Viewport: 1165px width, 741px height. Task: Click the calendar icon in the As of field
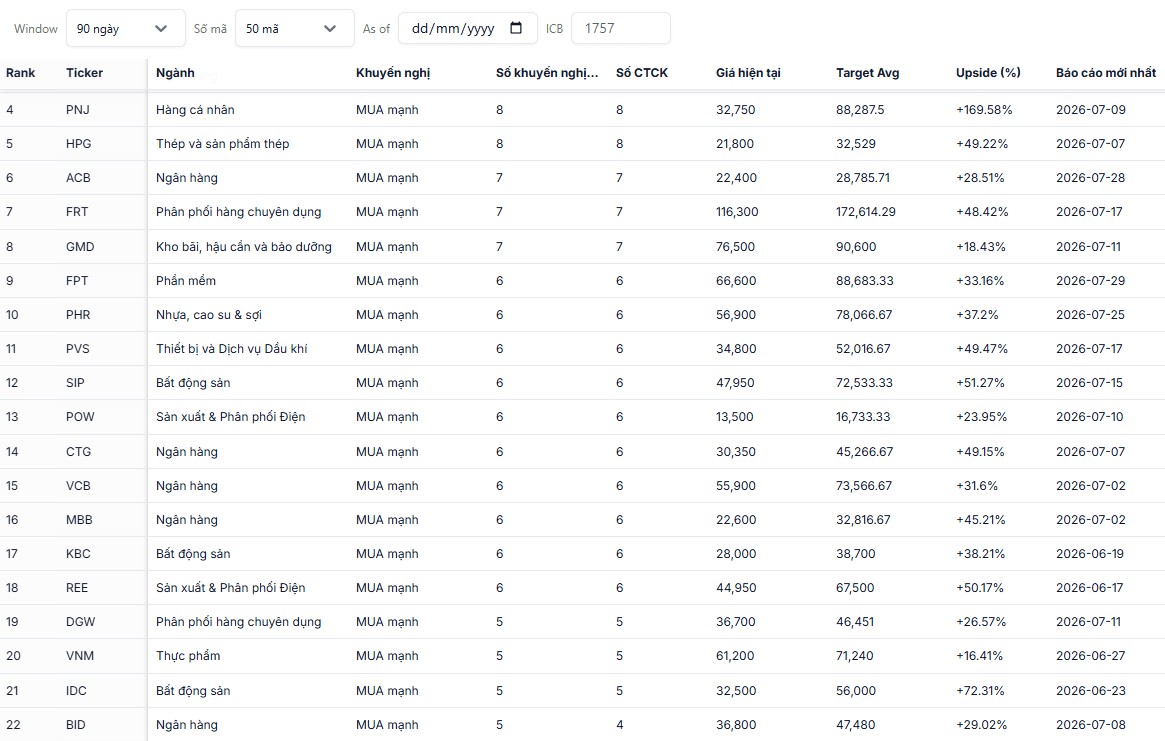516,28
